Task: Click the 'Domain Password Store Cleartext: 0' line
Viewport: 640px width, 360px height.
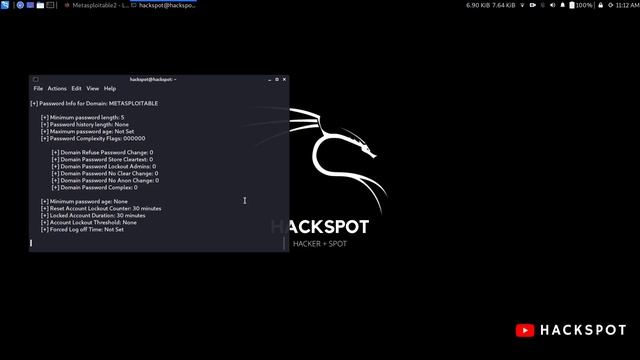Action: (x=102, y=159)
